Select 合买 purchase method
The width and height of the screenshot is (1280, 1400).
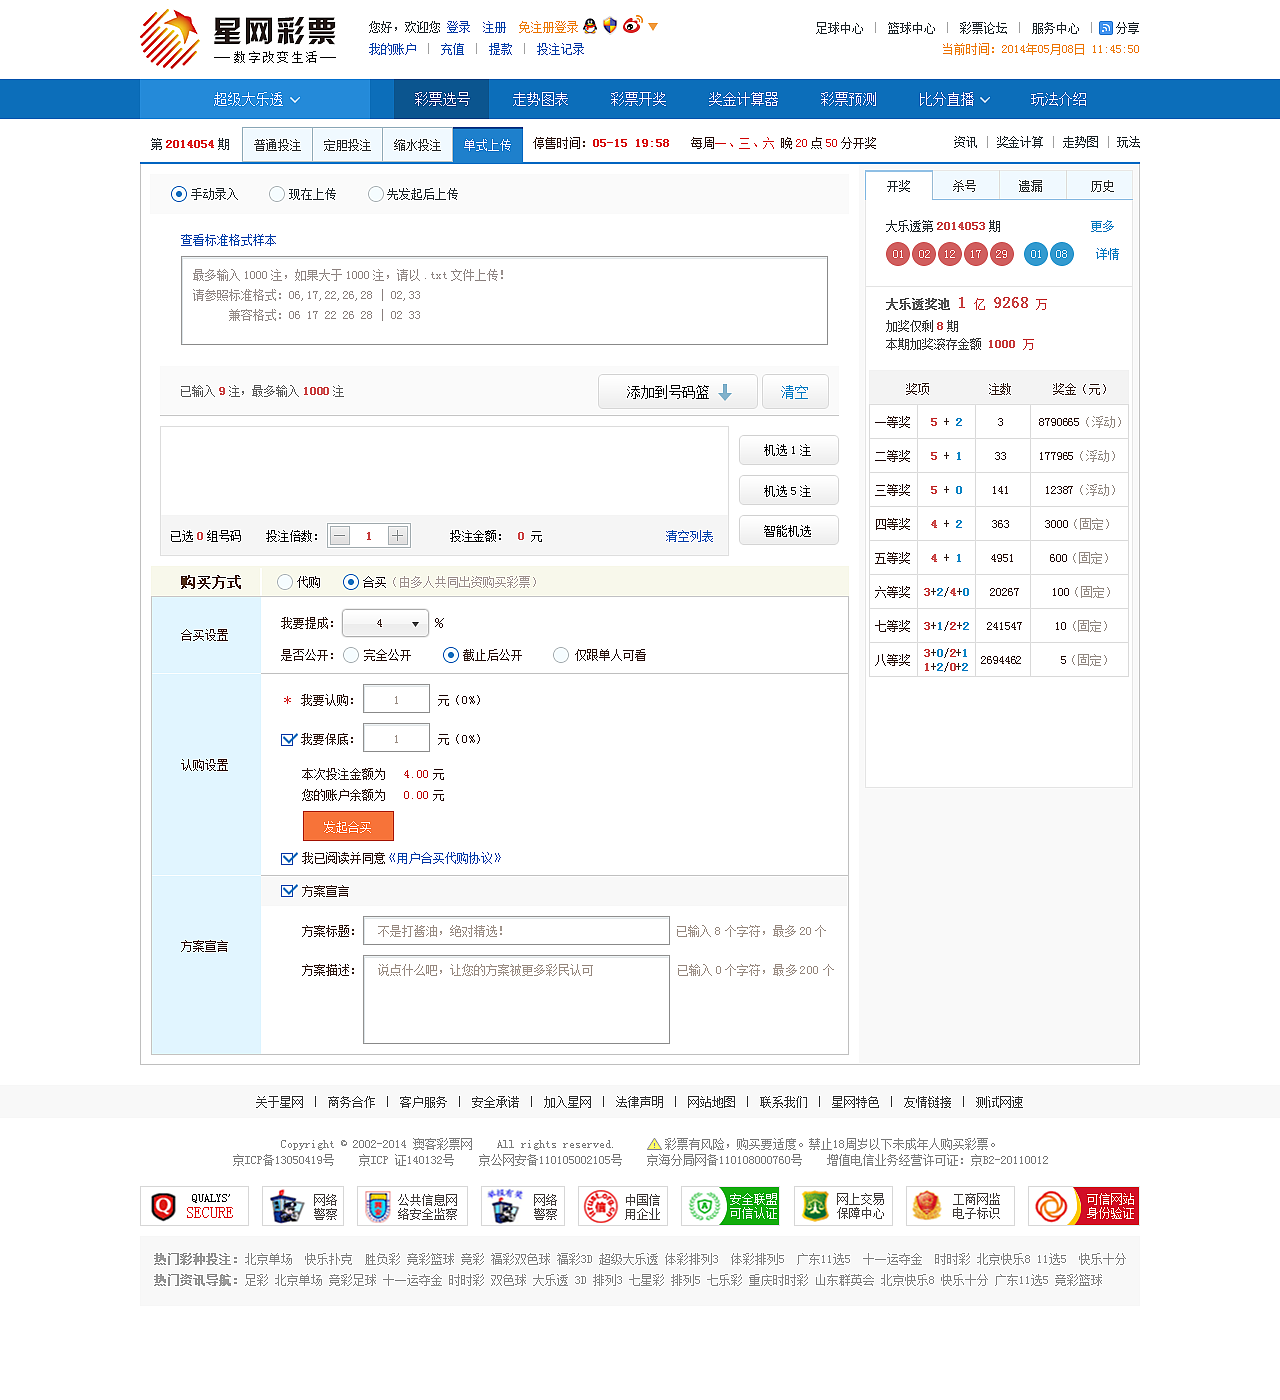[x=351, y=582]
